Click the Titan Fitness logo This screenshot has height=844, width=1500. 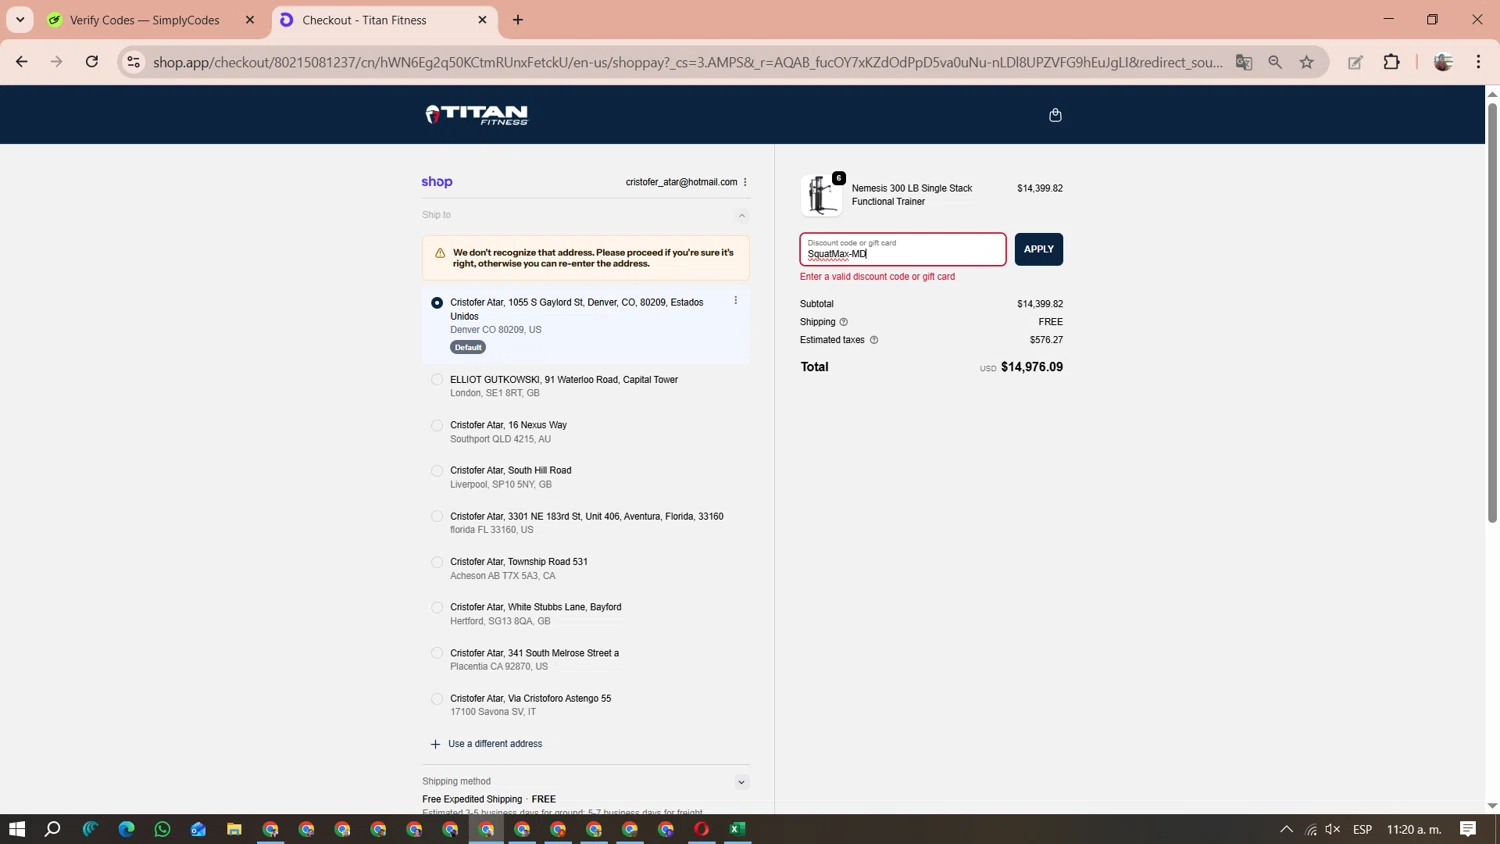[x=476, y=115]
